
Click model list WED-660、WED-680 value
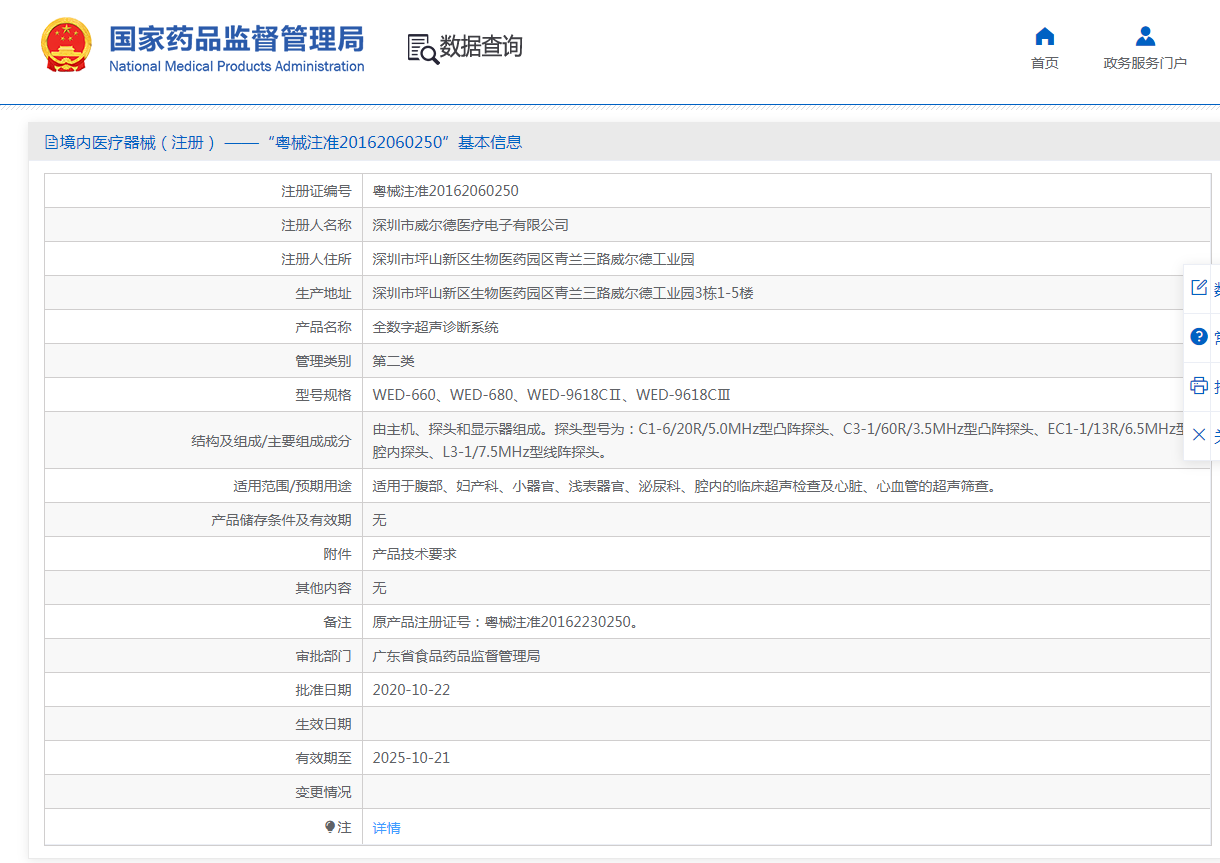(552, 395)
